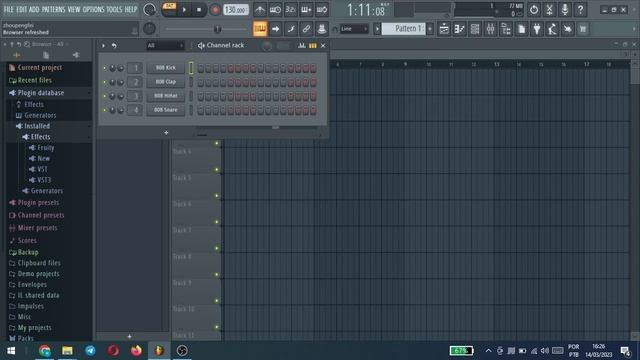Open the EDIT menu
Image resolution: width=640 pixels, height=360 pixels.
(21, 9)
